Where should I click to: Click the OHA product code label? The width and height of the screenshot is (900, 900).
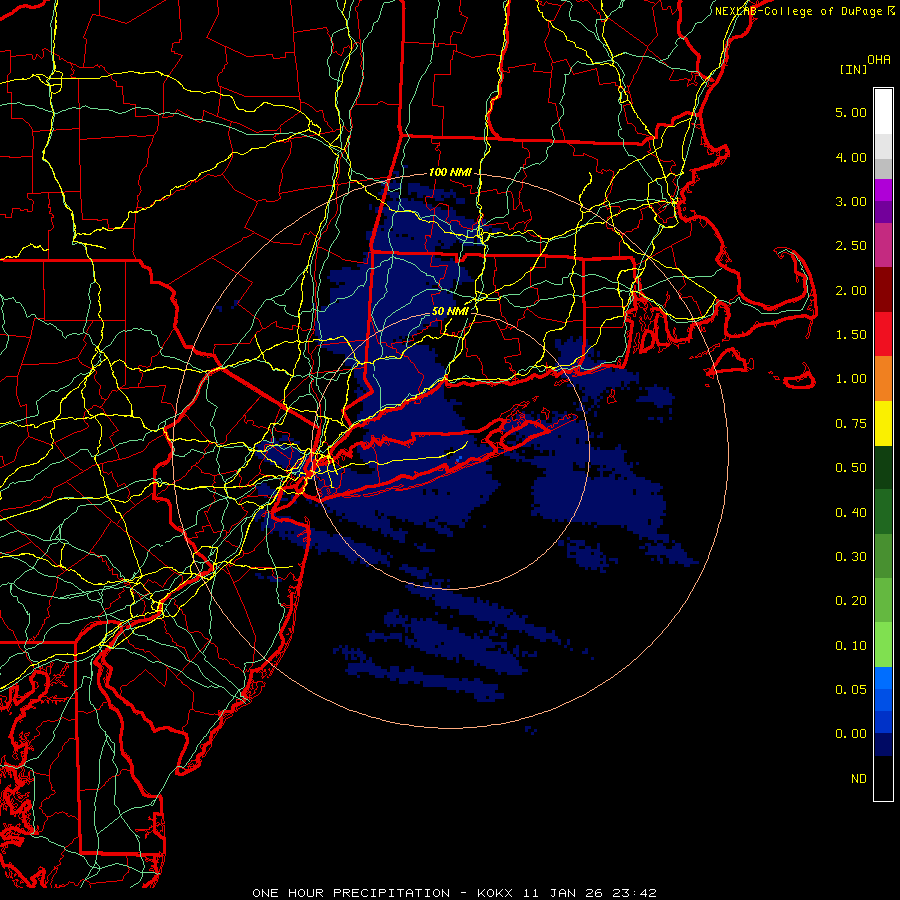pos(879,59)
